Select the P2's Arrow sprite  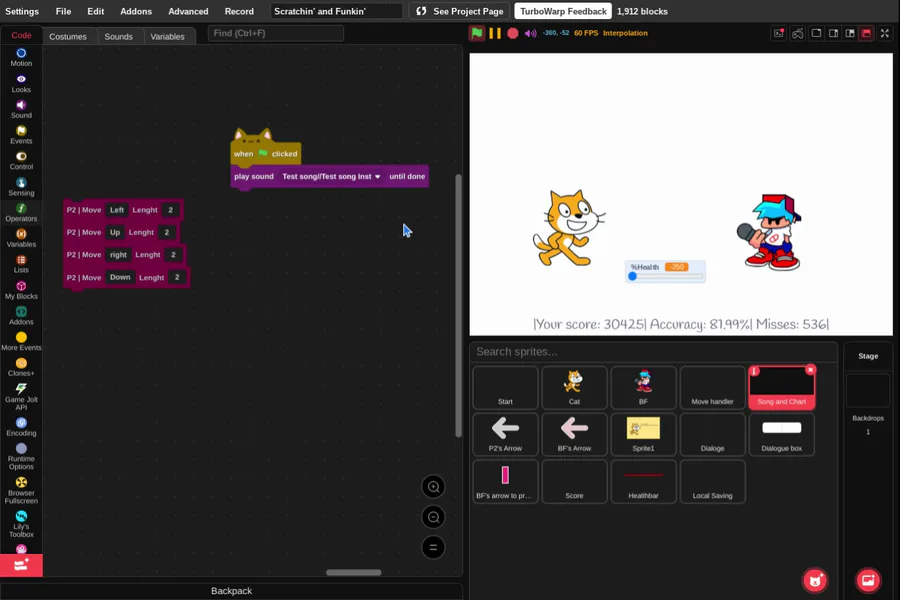(505, 435)
